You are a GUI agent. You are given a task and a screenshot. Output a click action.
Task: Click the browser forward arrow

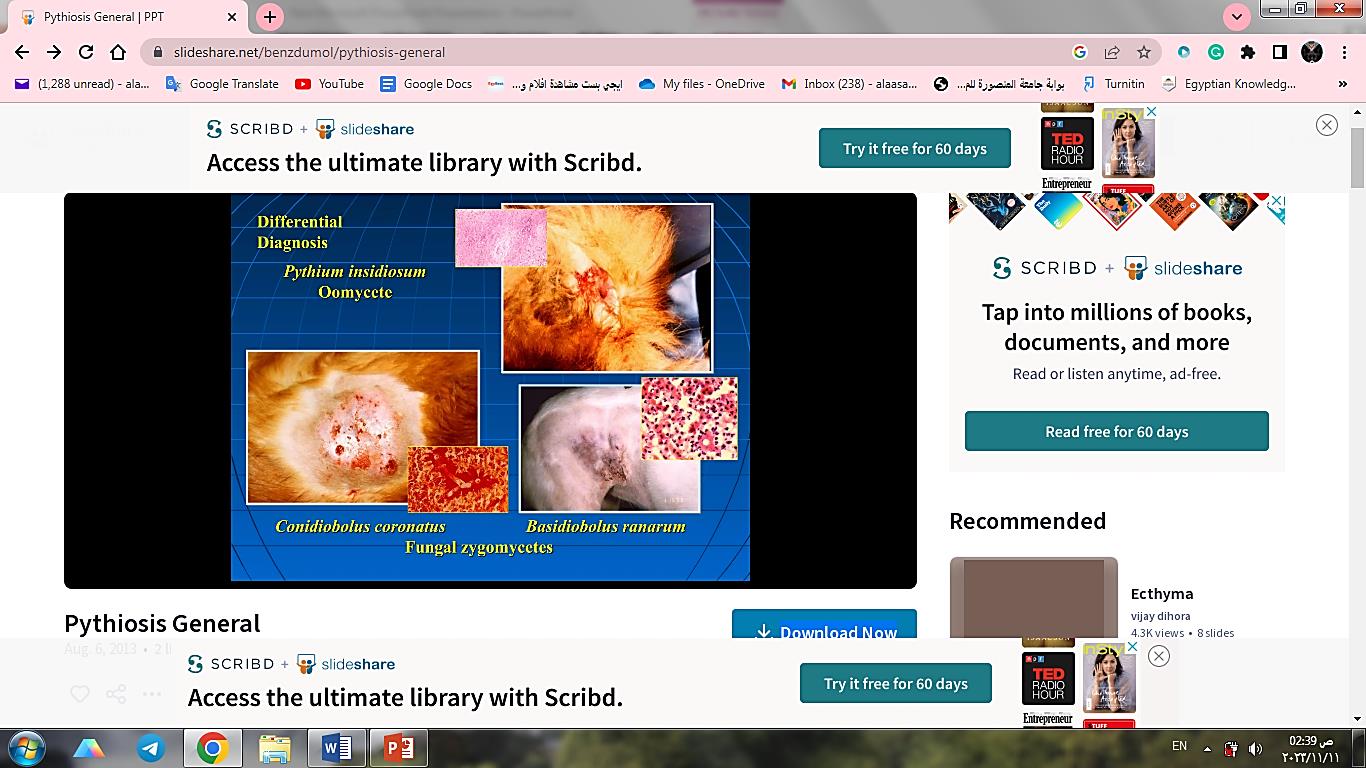tap(54, 52)
